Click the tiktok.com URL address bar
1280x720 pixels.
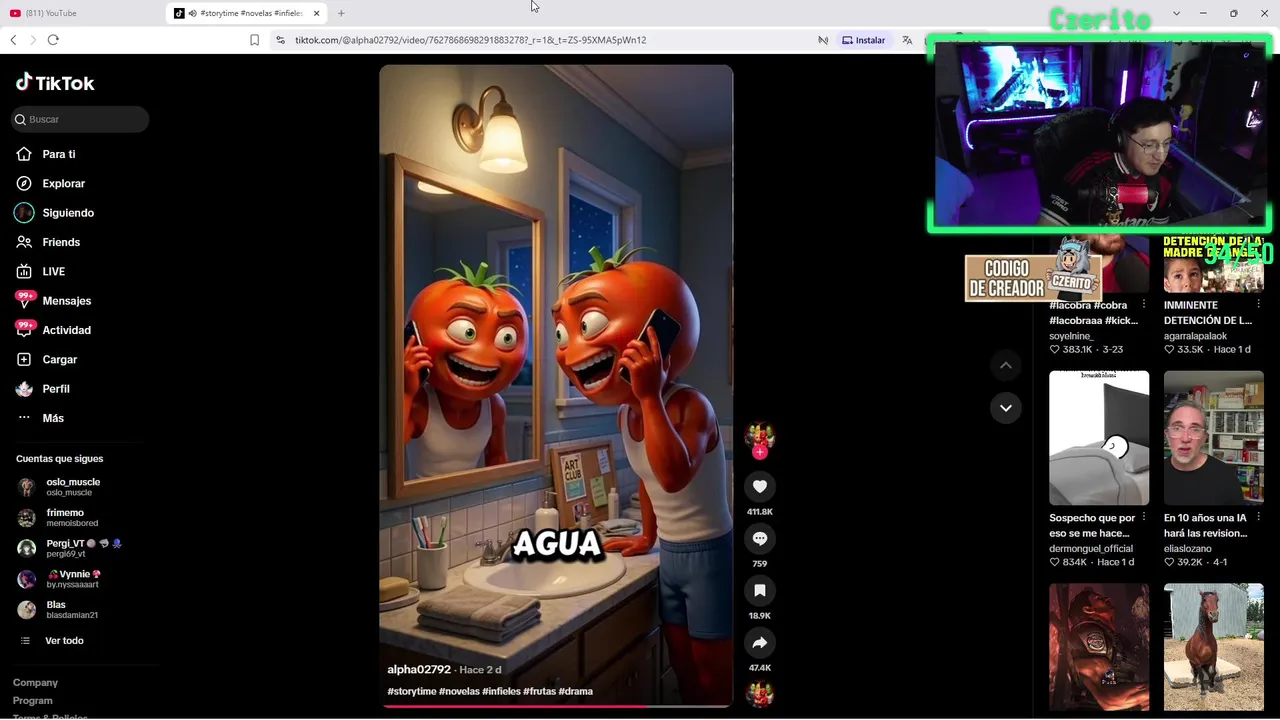(x=470, y=40)
